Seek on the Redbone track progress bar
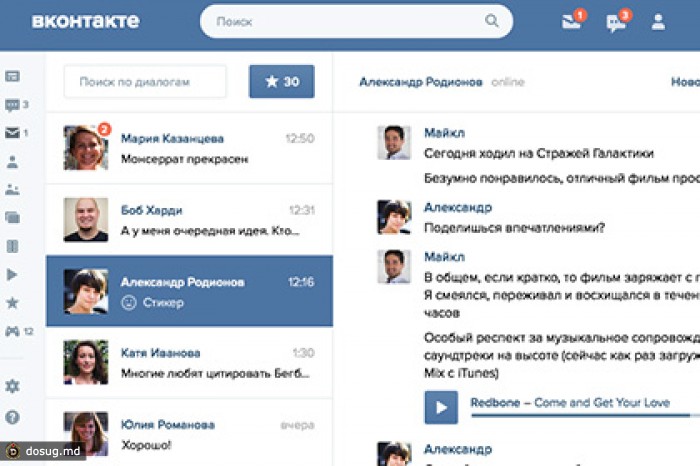 point(585,416)
